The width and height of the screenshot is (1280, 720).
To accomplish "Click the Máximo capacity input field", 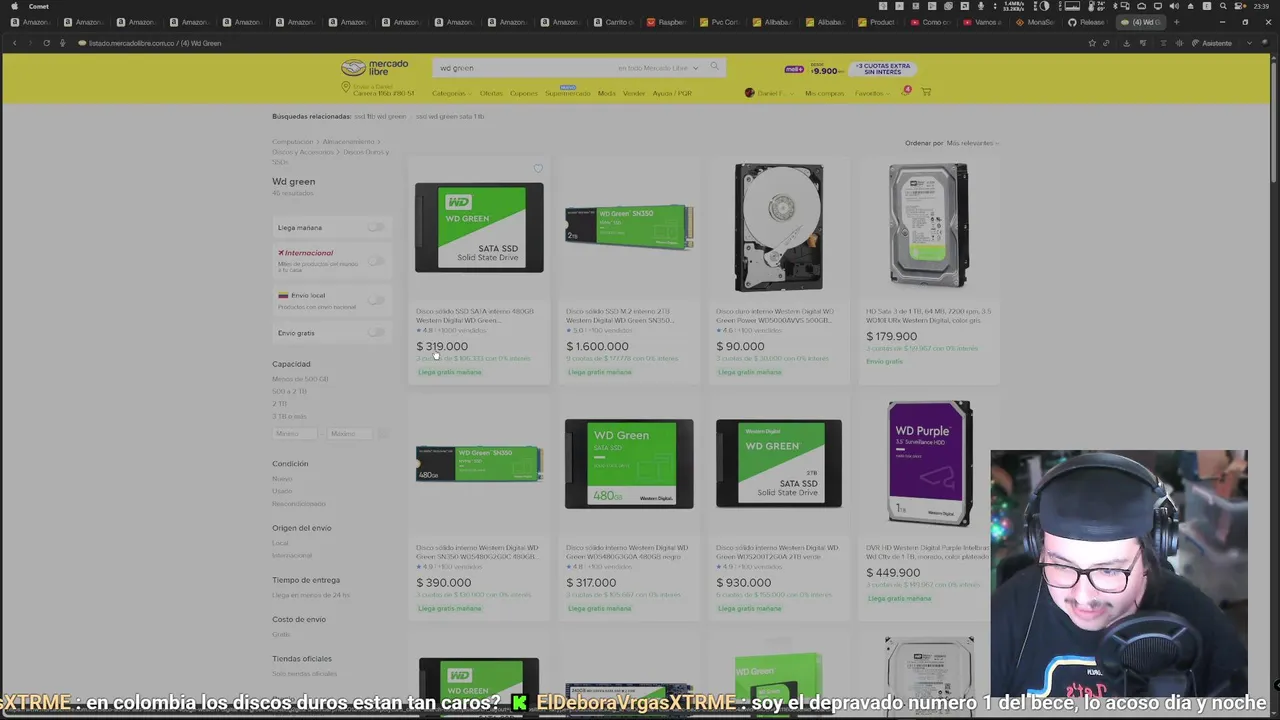I will point(350,433).
